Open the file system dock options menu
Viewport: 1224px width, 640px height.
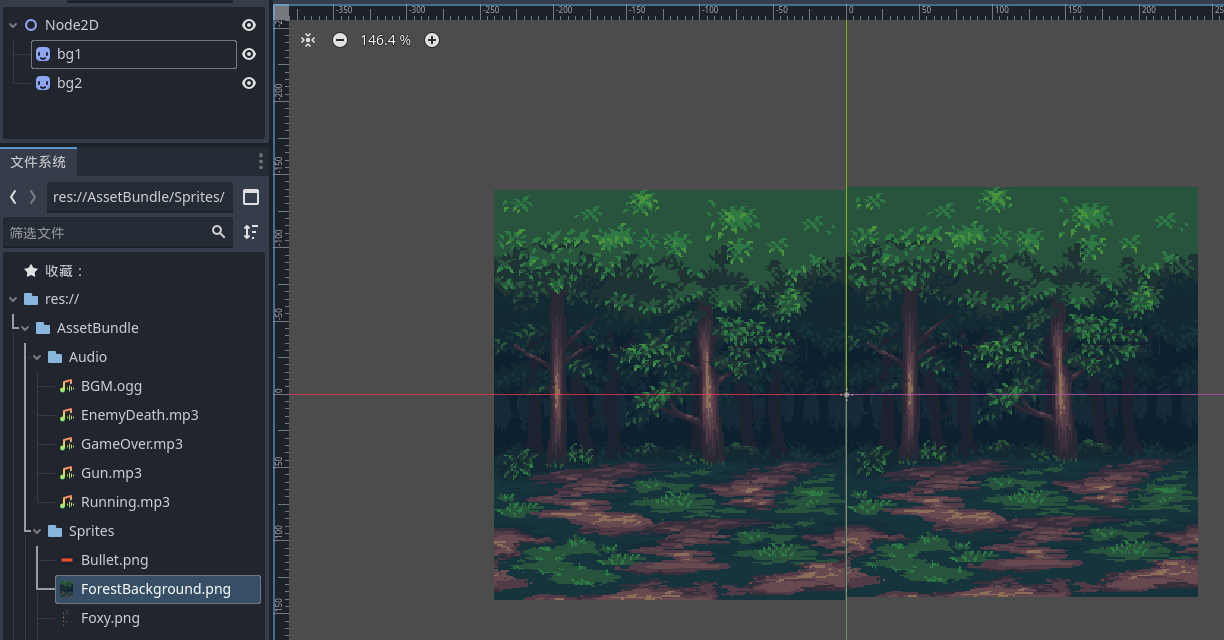pyautogui.click(x=261, y=161)
